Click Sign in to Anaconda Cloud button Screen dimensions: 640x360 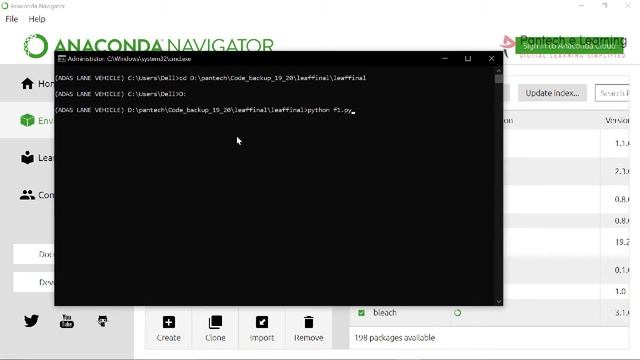coord(569,46)
